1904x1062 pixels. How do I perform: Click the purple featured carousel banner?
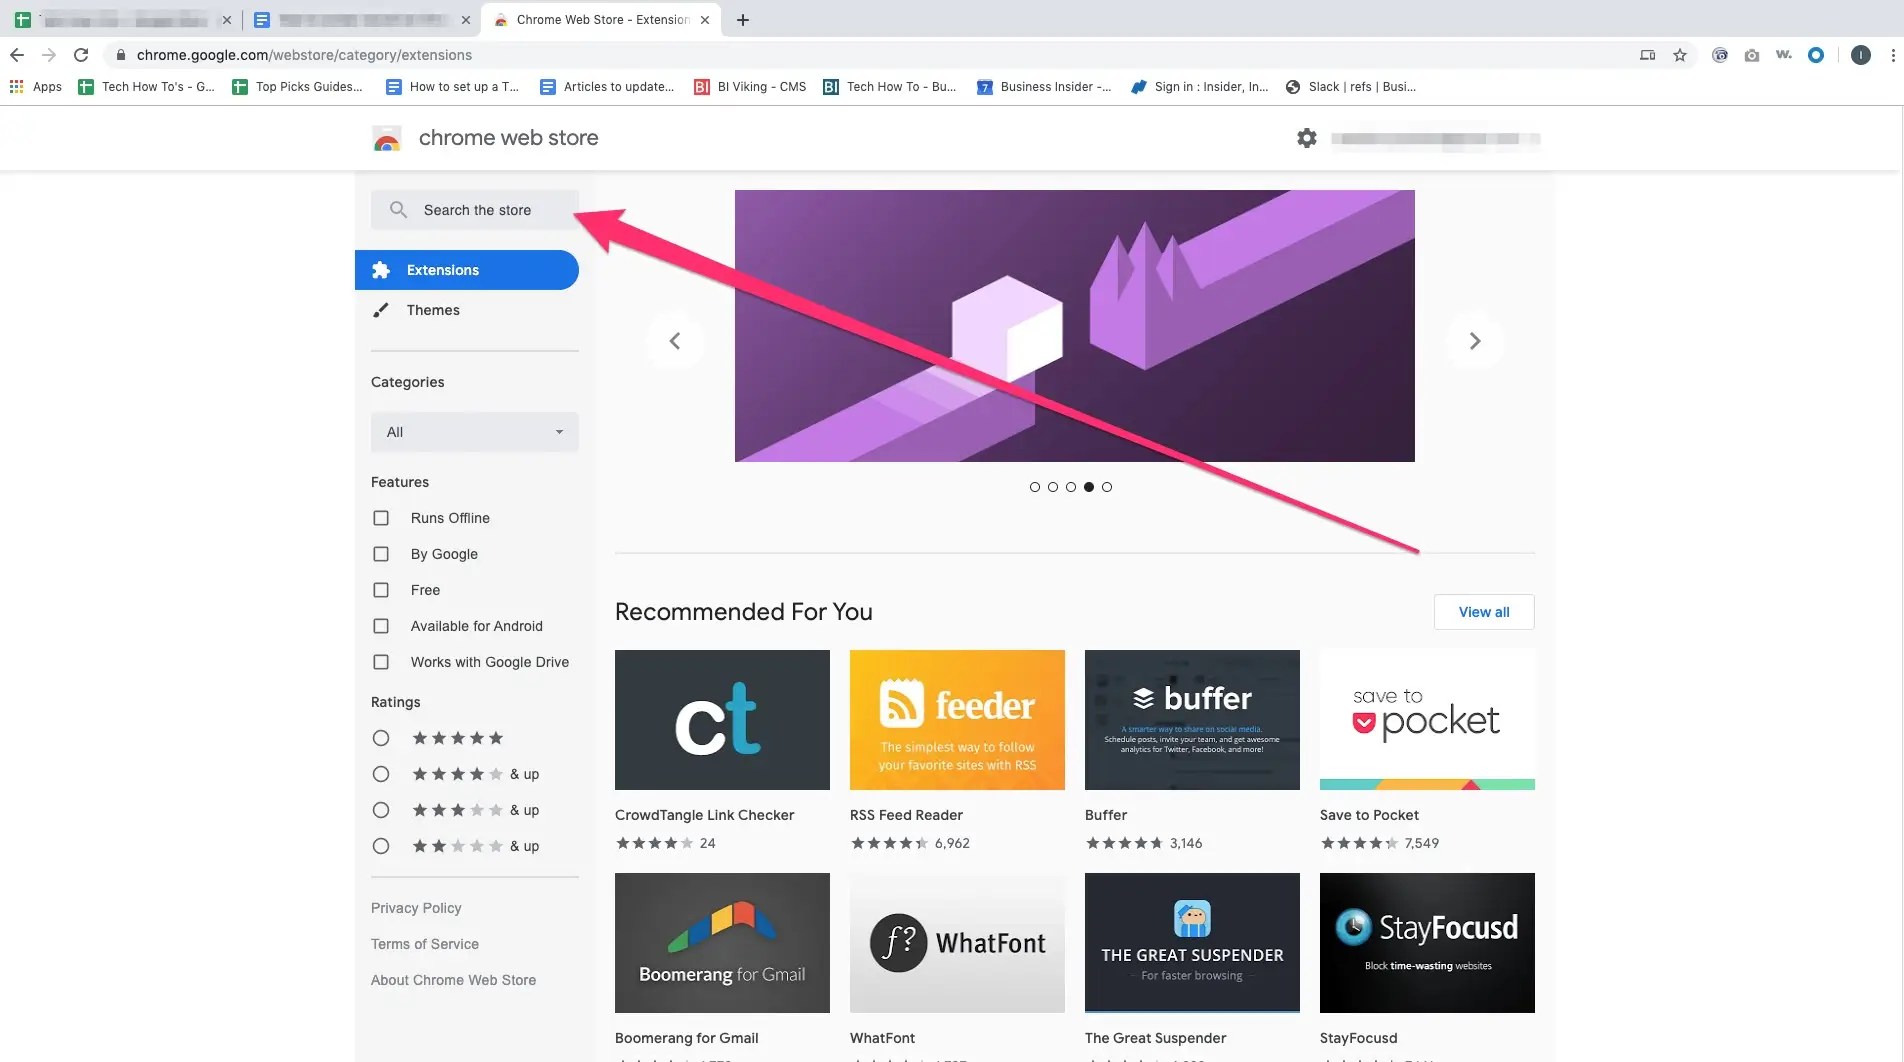pyautogui.click(x=1074, y=326)
